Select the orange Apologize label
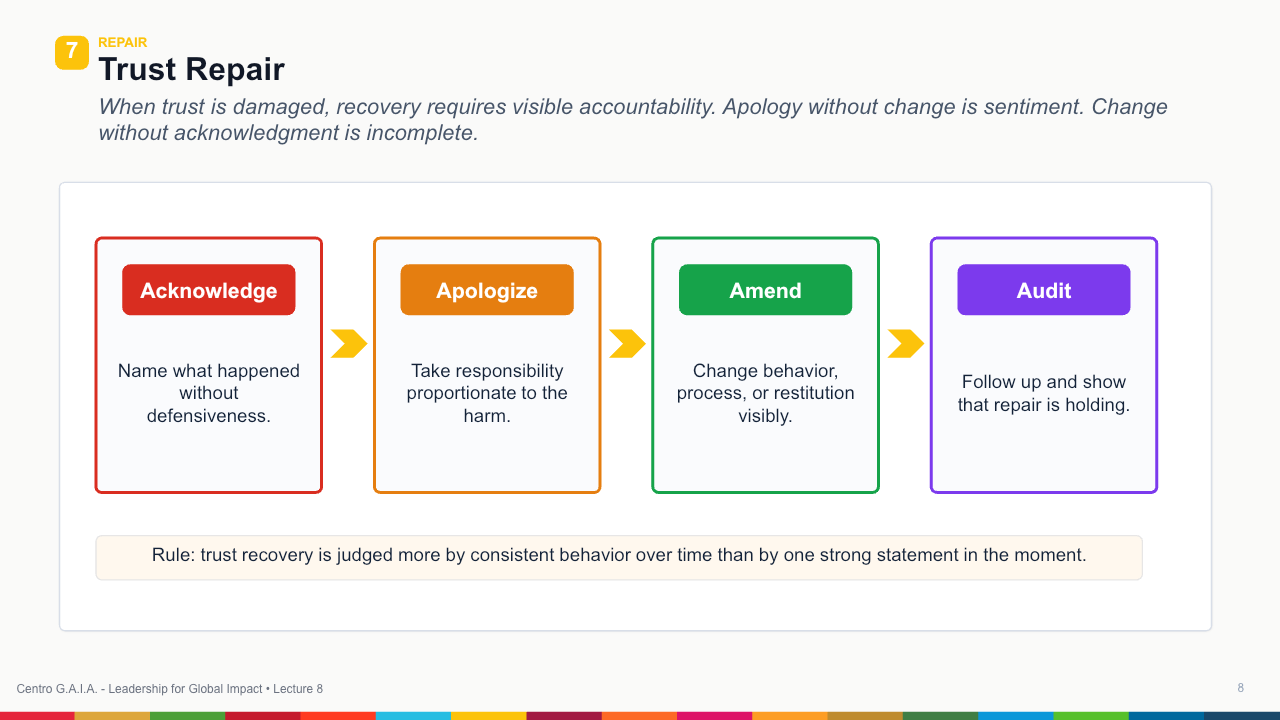Screen dimensions: 1280x720 [487, 290]
